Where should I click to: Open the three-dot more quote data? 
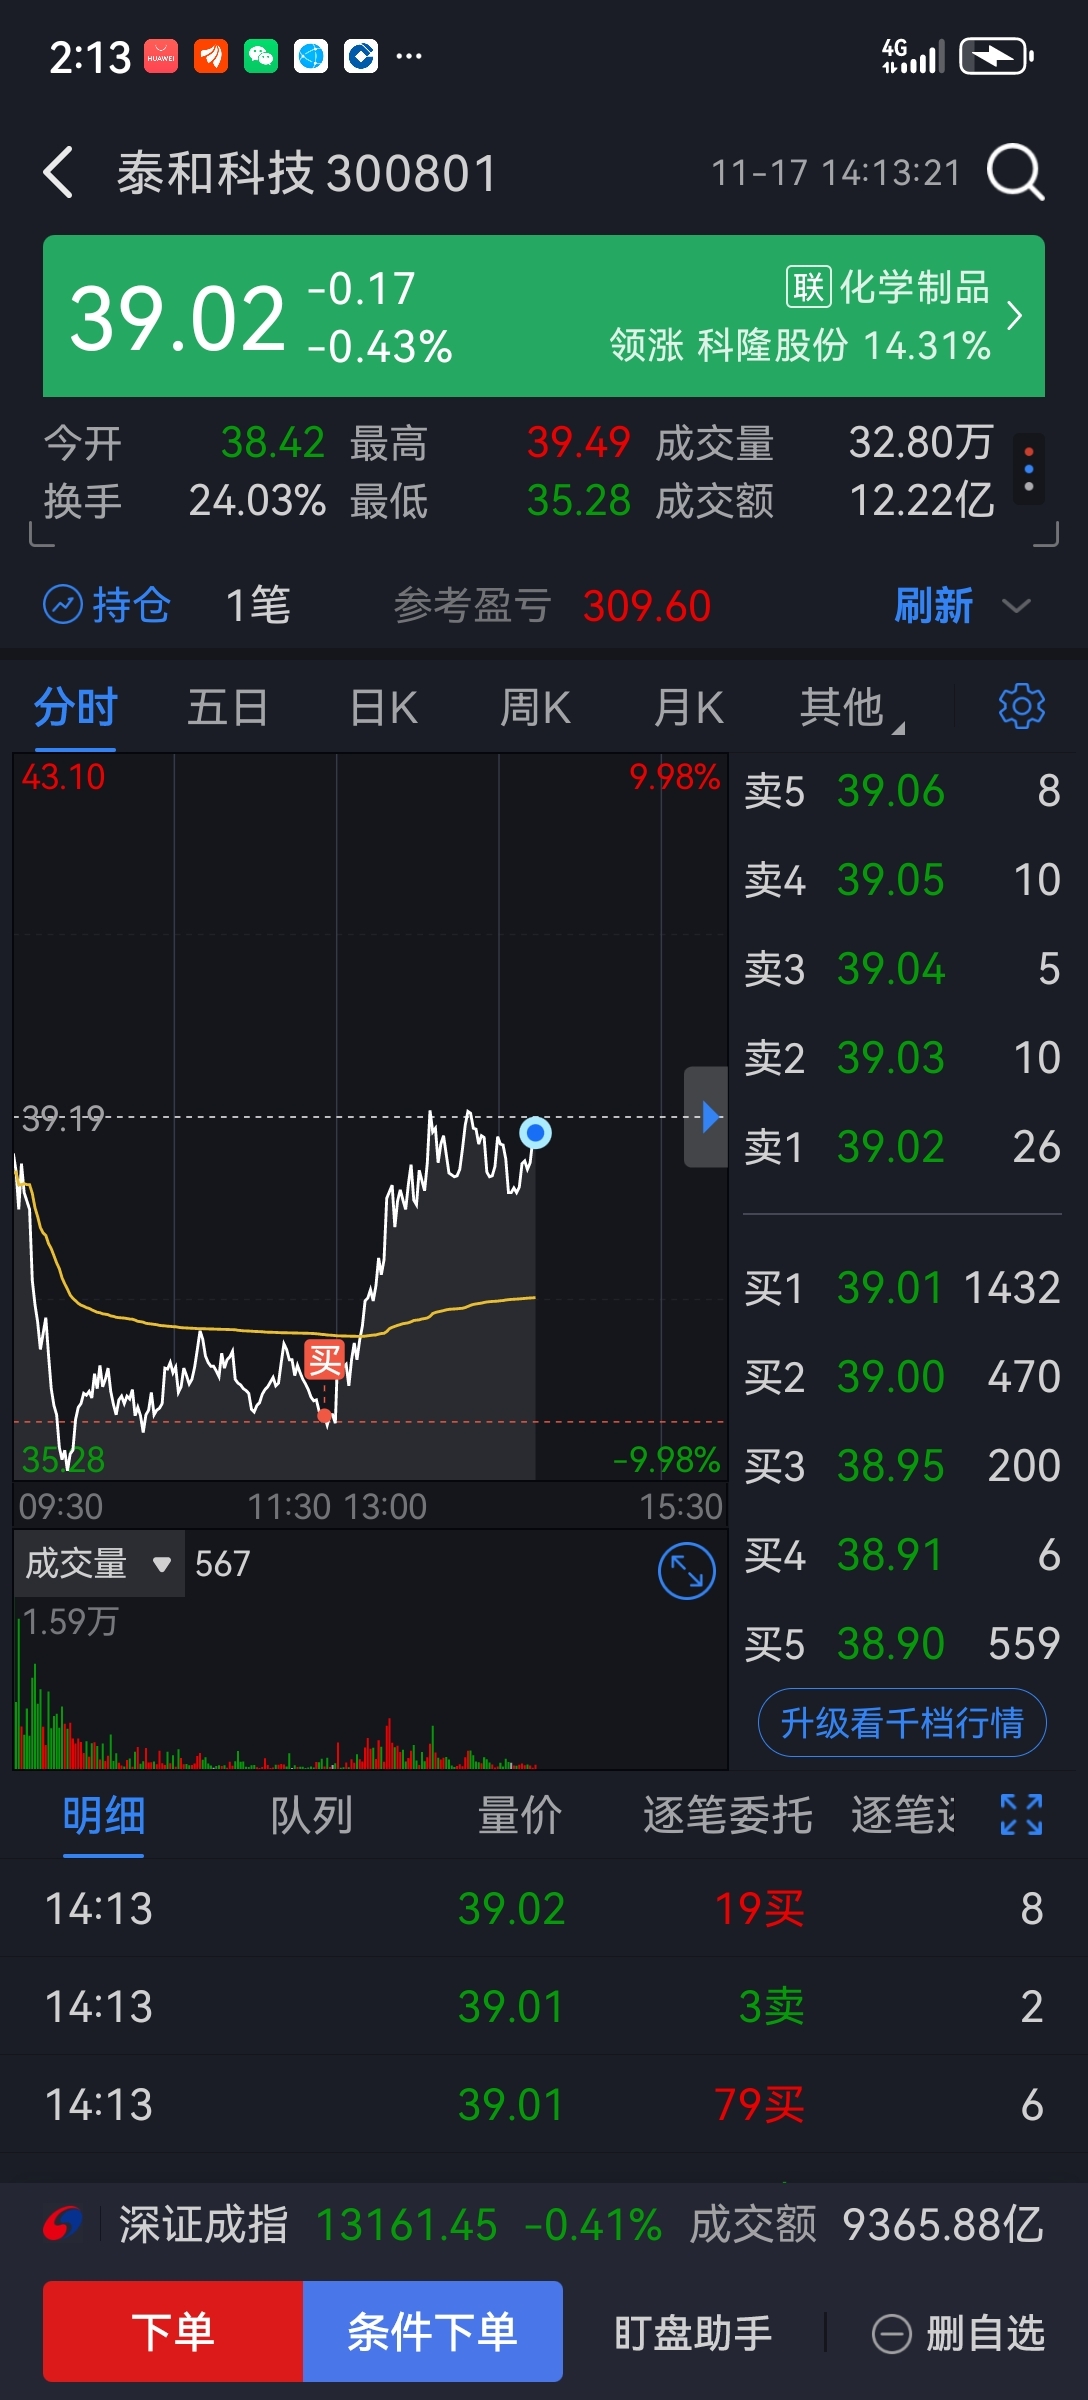(1029, 469)
